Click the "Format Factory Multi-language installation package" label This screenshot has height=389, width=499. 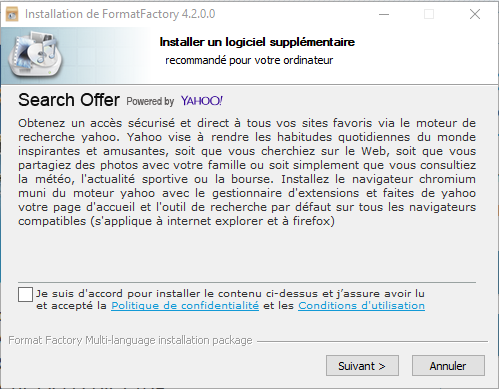click(x=130, y=340)
